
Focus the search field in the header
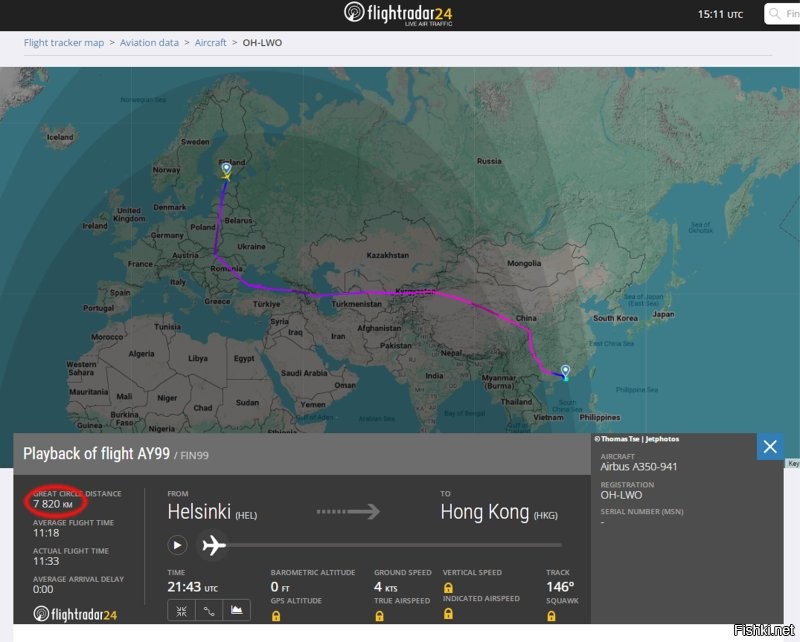(782, 14)
